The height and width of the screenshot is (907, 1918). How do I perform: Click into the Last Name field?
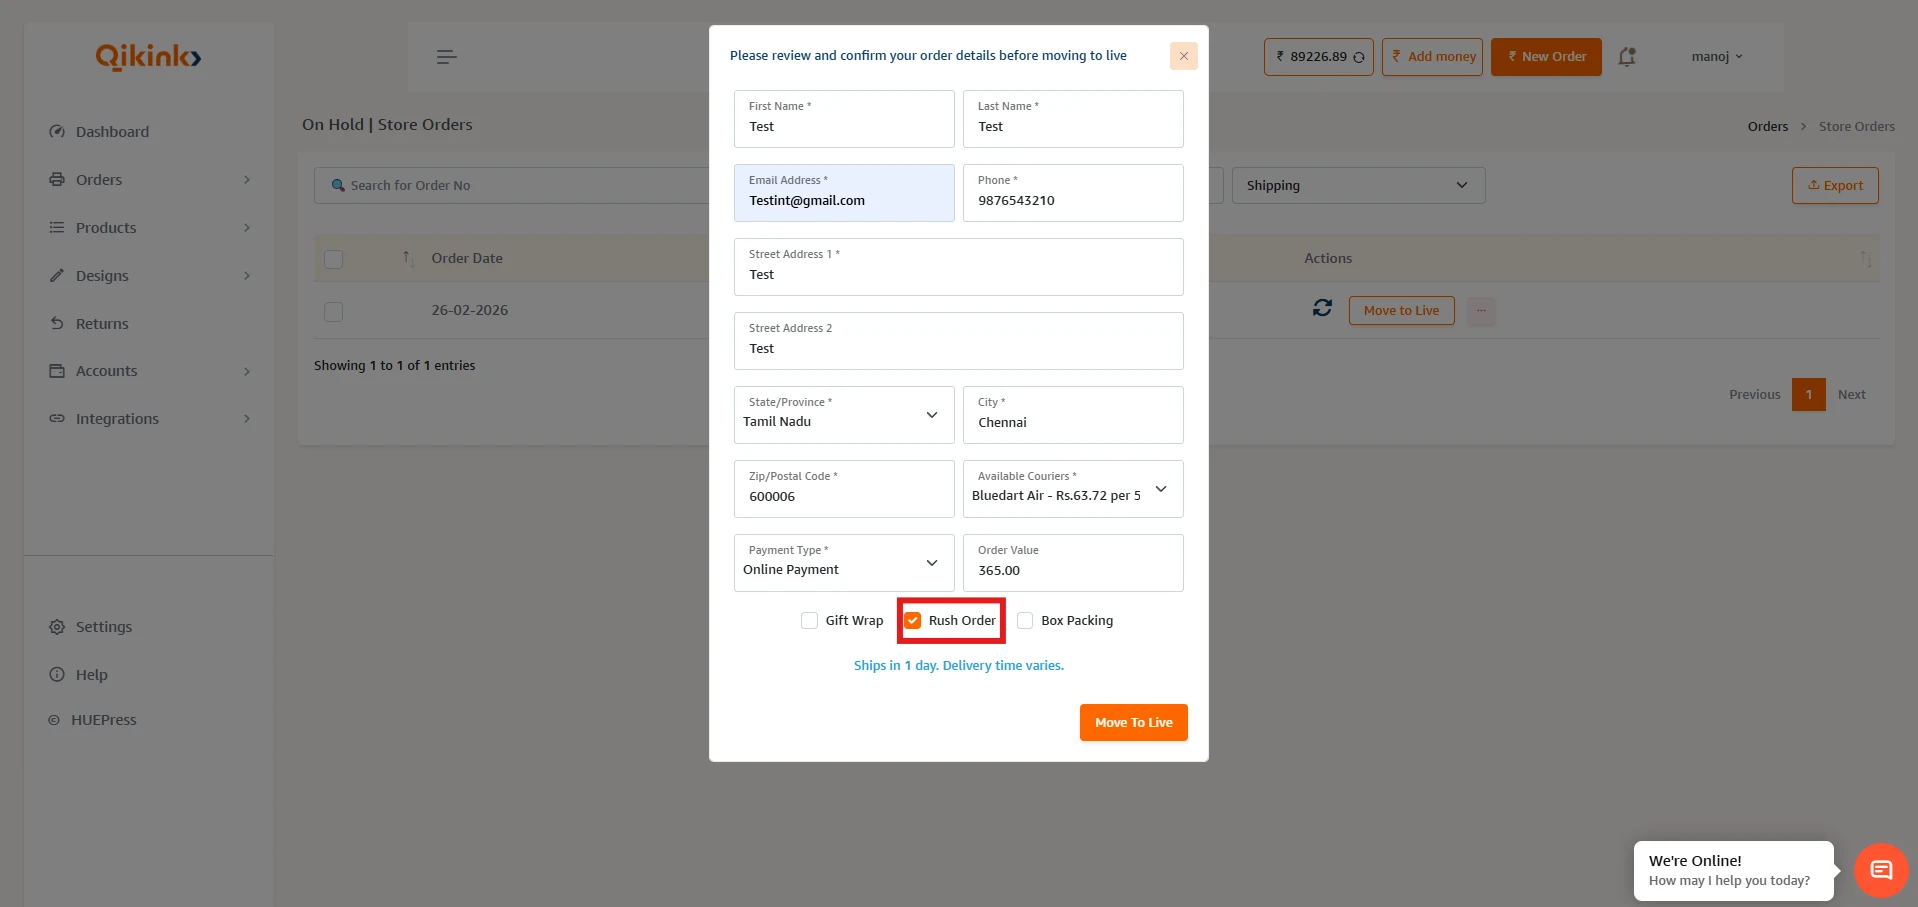click(1073, 119)
